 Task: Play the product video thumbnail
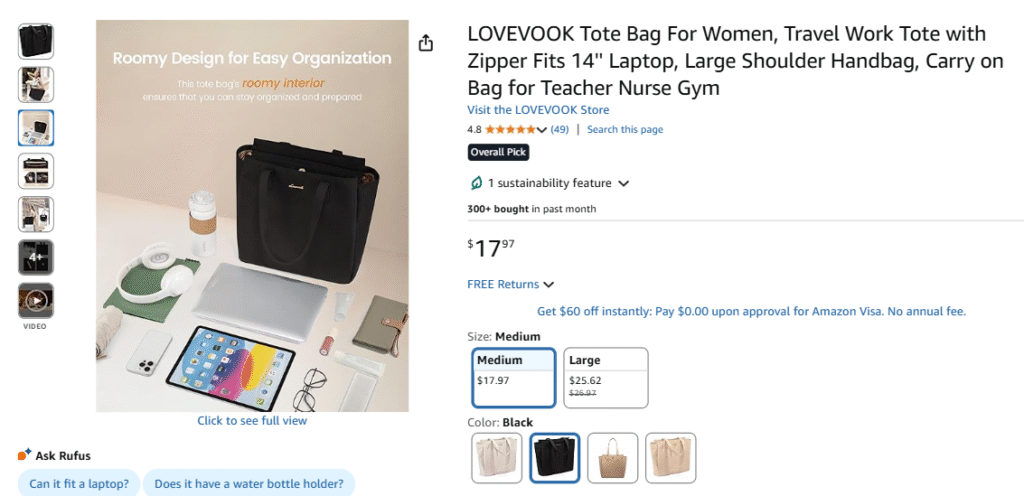click(36, 300)
